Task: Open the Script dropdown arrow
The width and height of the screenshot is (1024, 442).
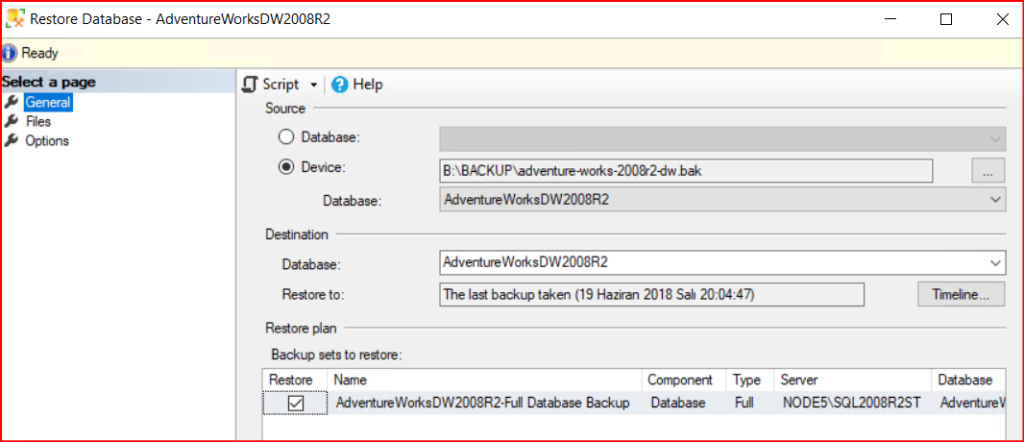Action: [x=313, y=85]
